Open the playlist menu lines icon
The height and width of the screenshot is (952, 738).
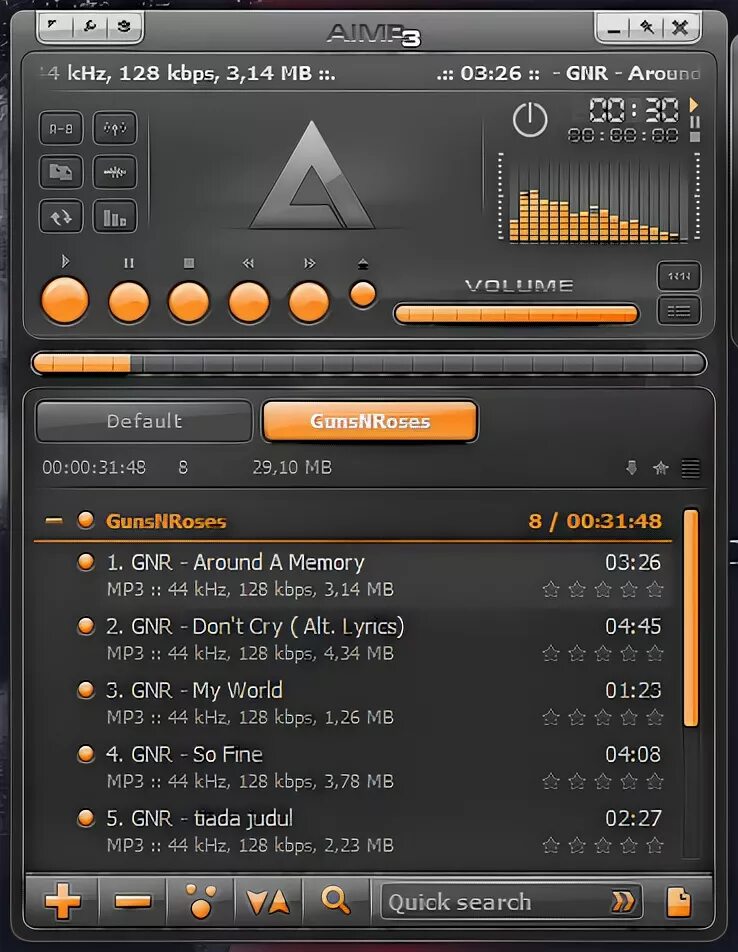coord(691,468)
